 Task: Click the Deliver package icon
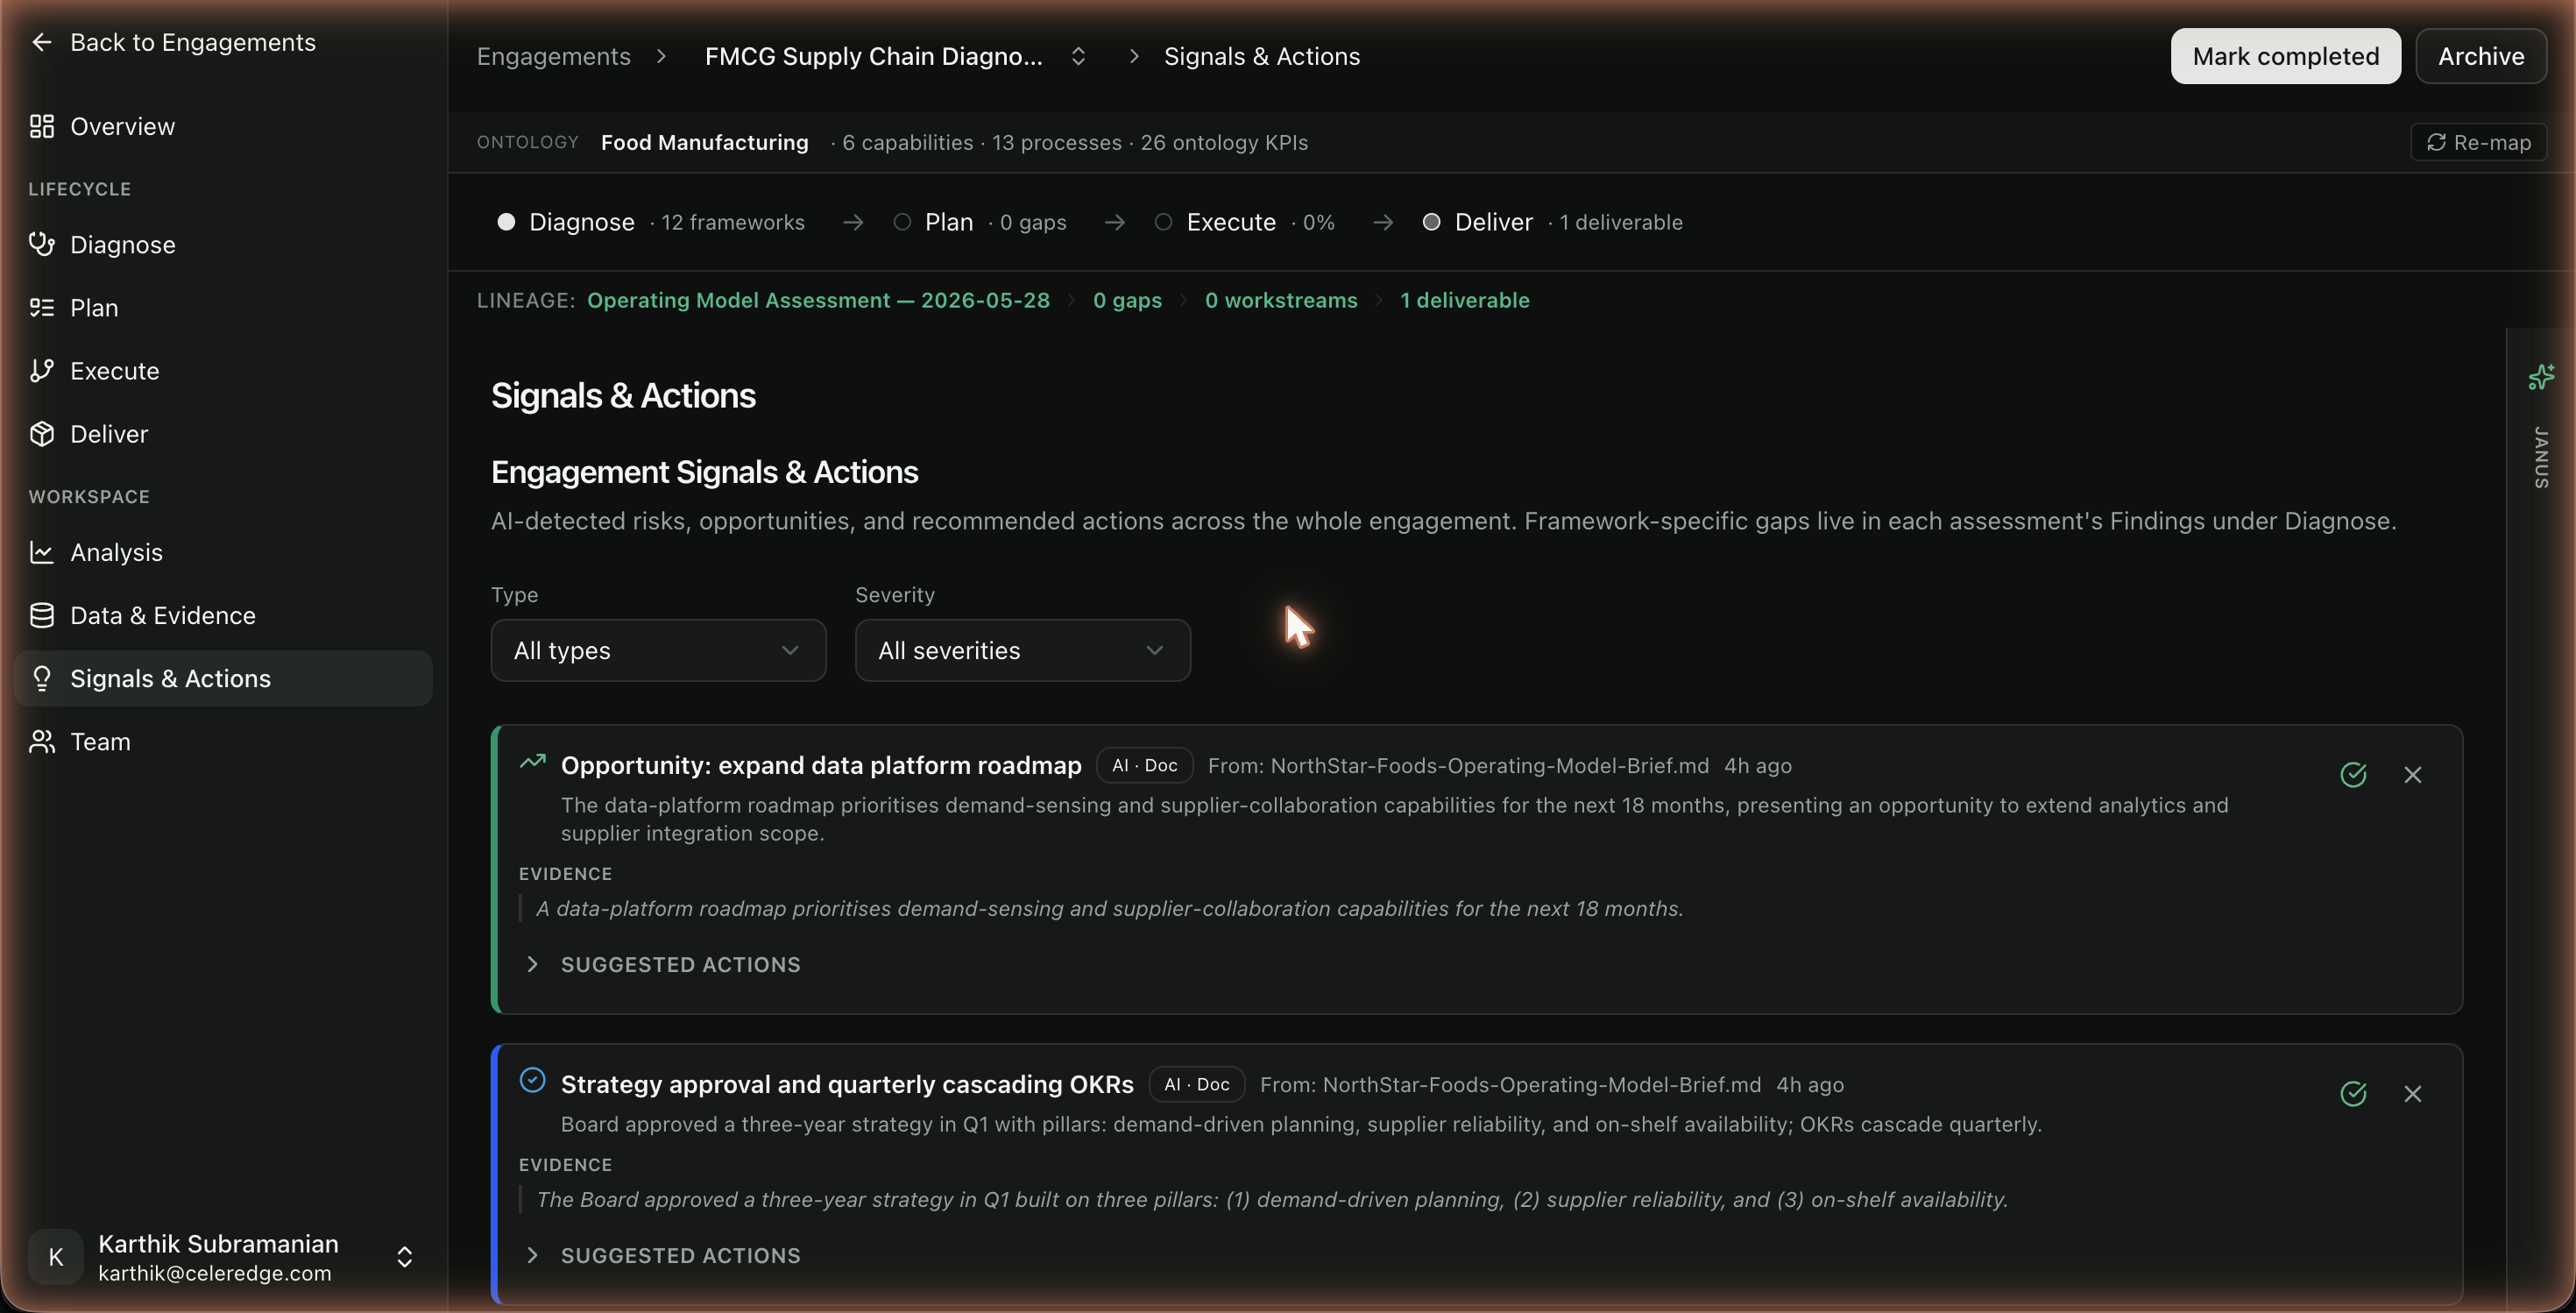pyautogui.click(x=42, y=434)
